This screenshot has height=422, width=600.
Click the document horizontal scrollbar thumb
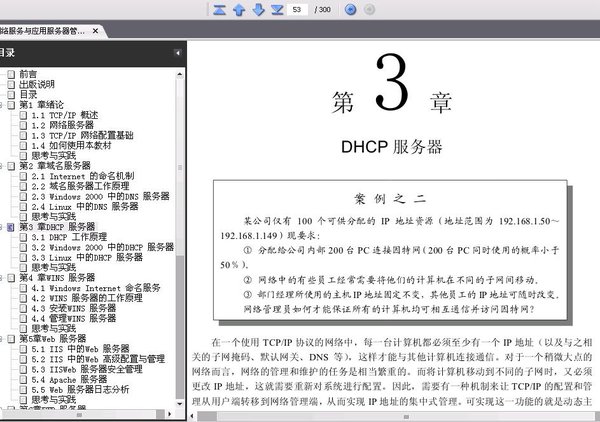[406, 416]
